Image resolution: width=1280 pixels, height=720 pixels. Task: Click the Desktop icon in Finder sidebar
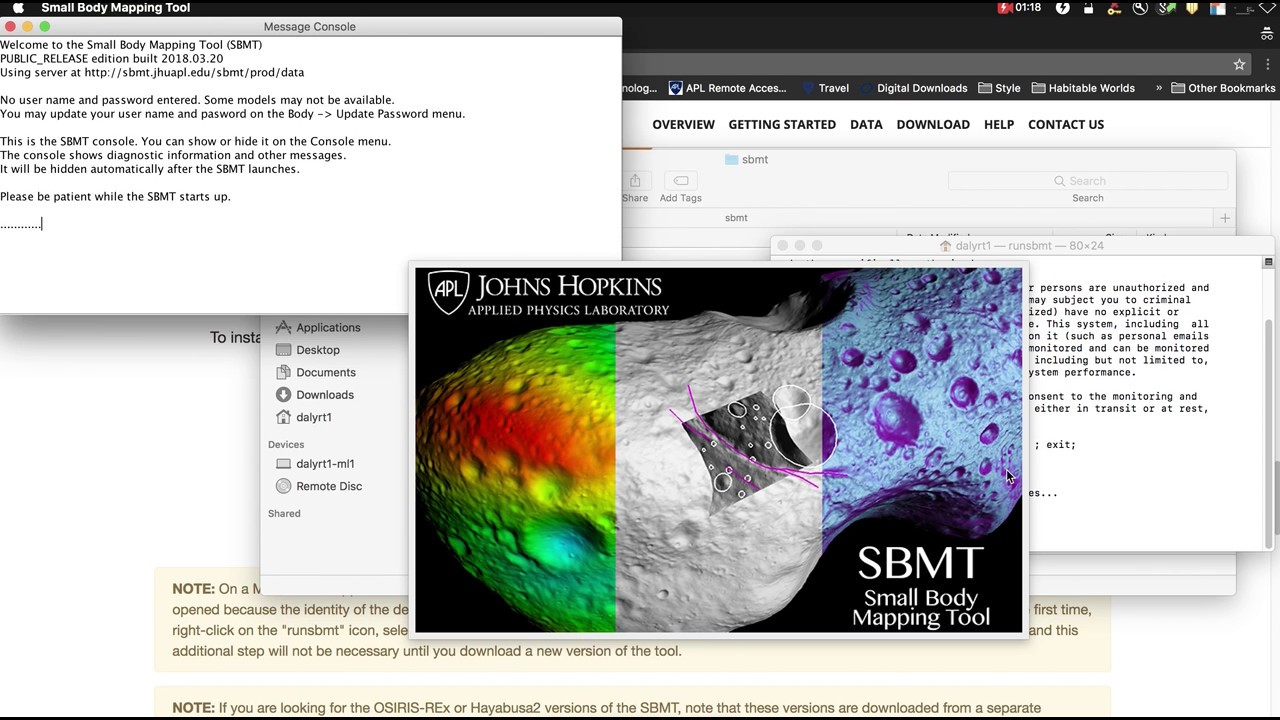283,350
